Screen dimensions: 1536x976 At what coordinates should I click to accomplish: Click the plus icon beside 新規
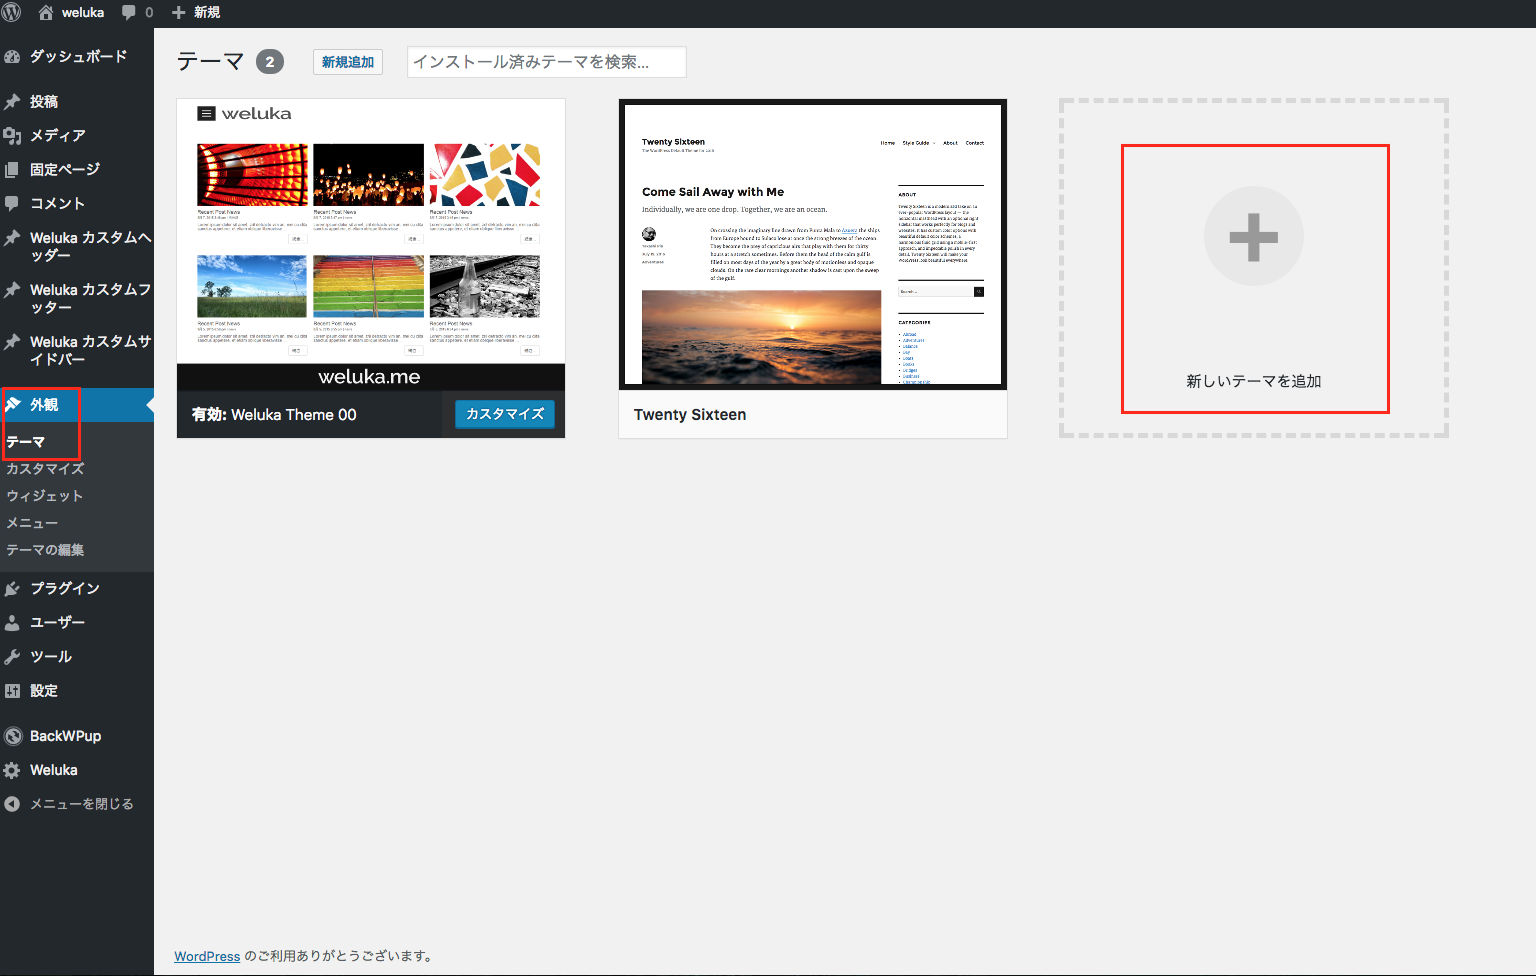click(x=178, y=12)
